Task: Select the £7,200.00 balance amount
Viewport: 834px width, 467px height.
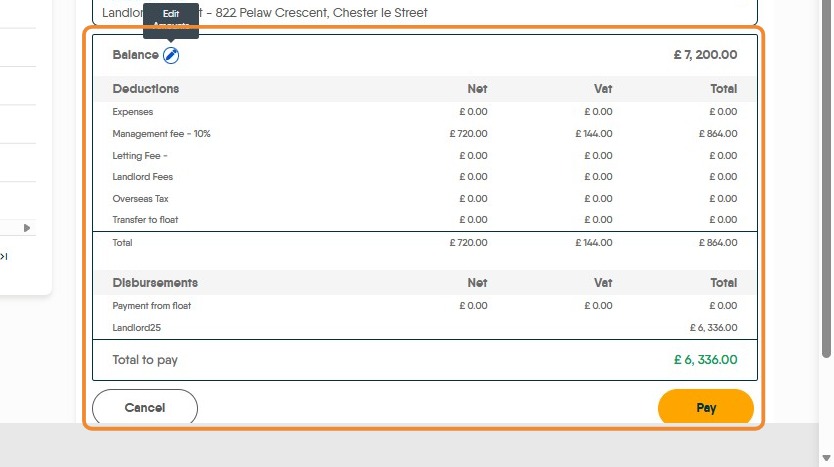Action: point(705,55)
